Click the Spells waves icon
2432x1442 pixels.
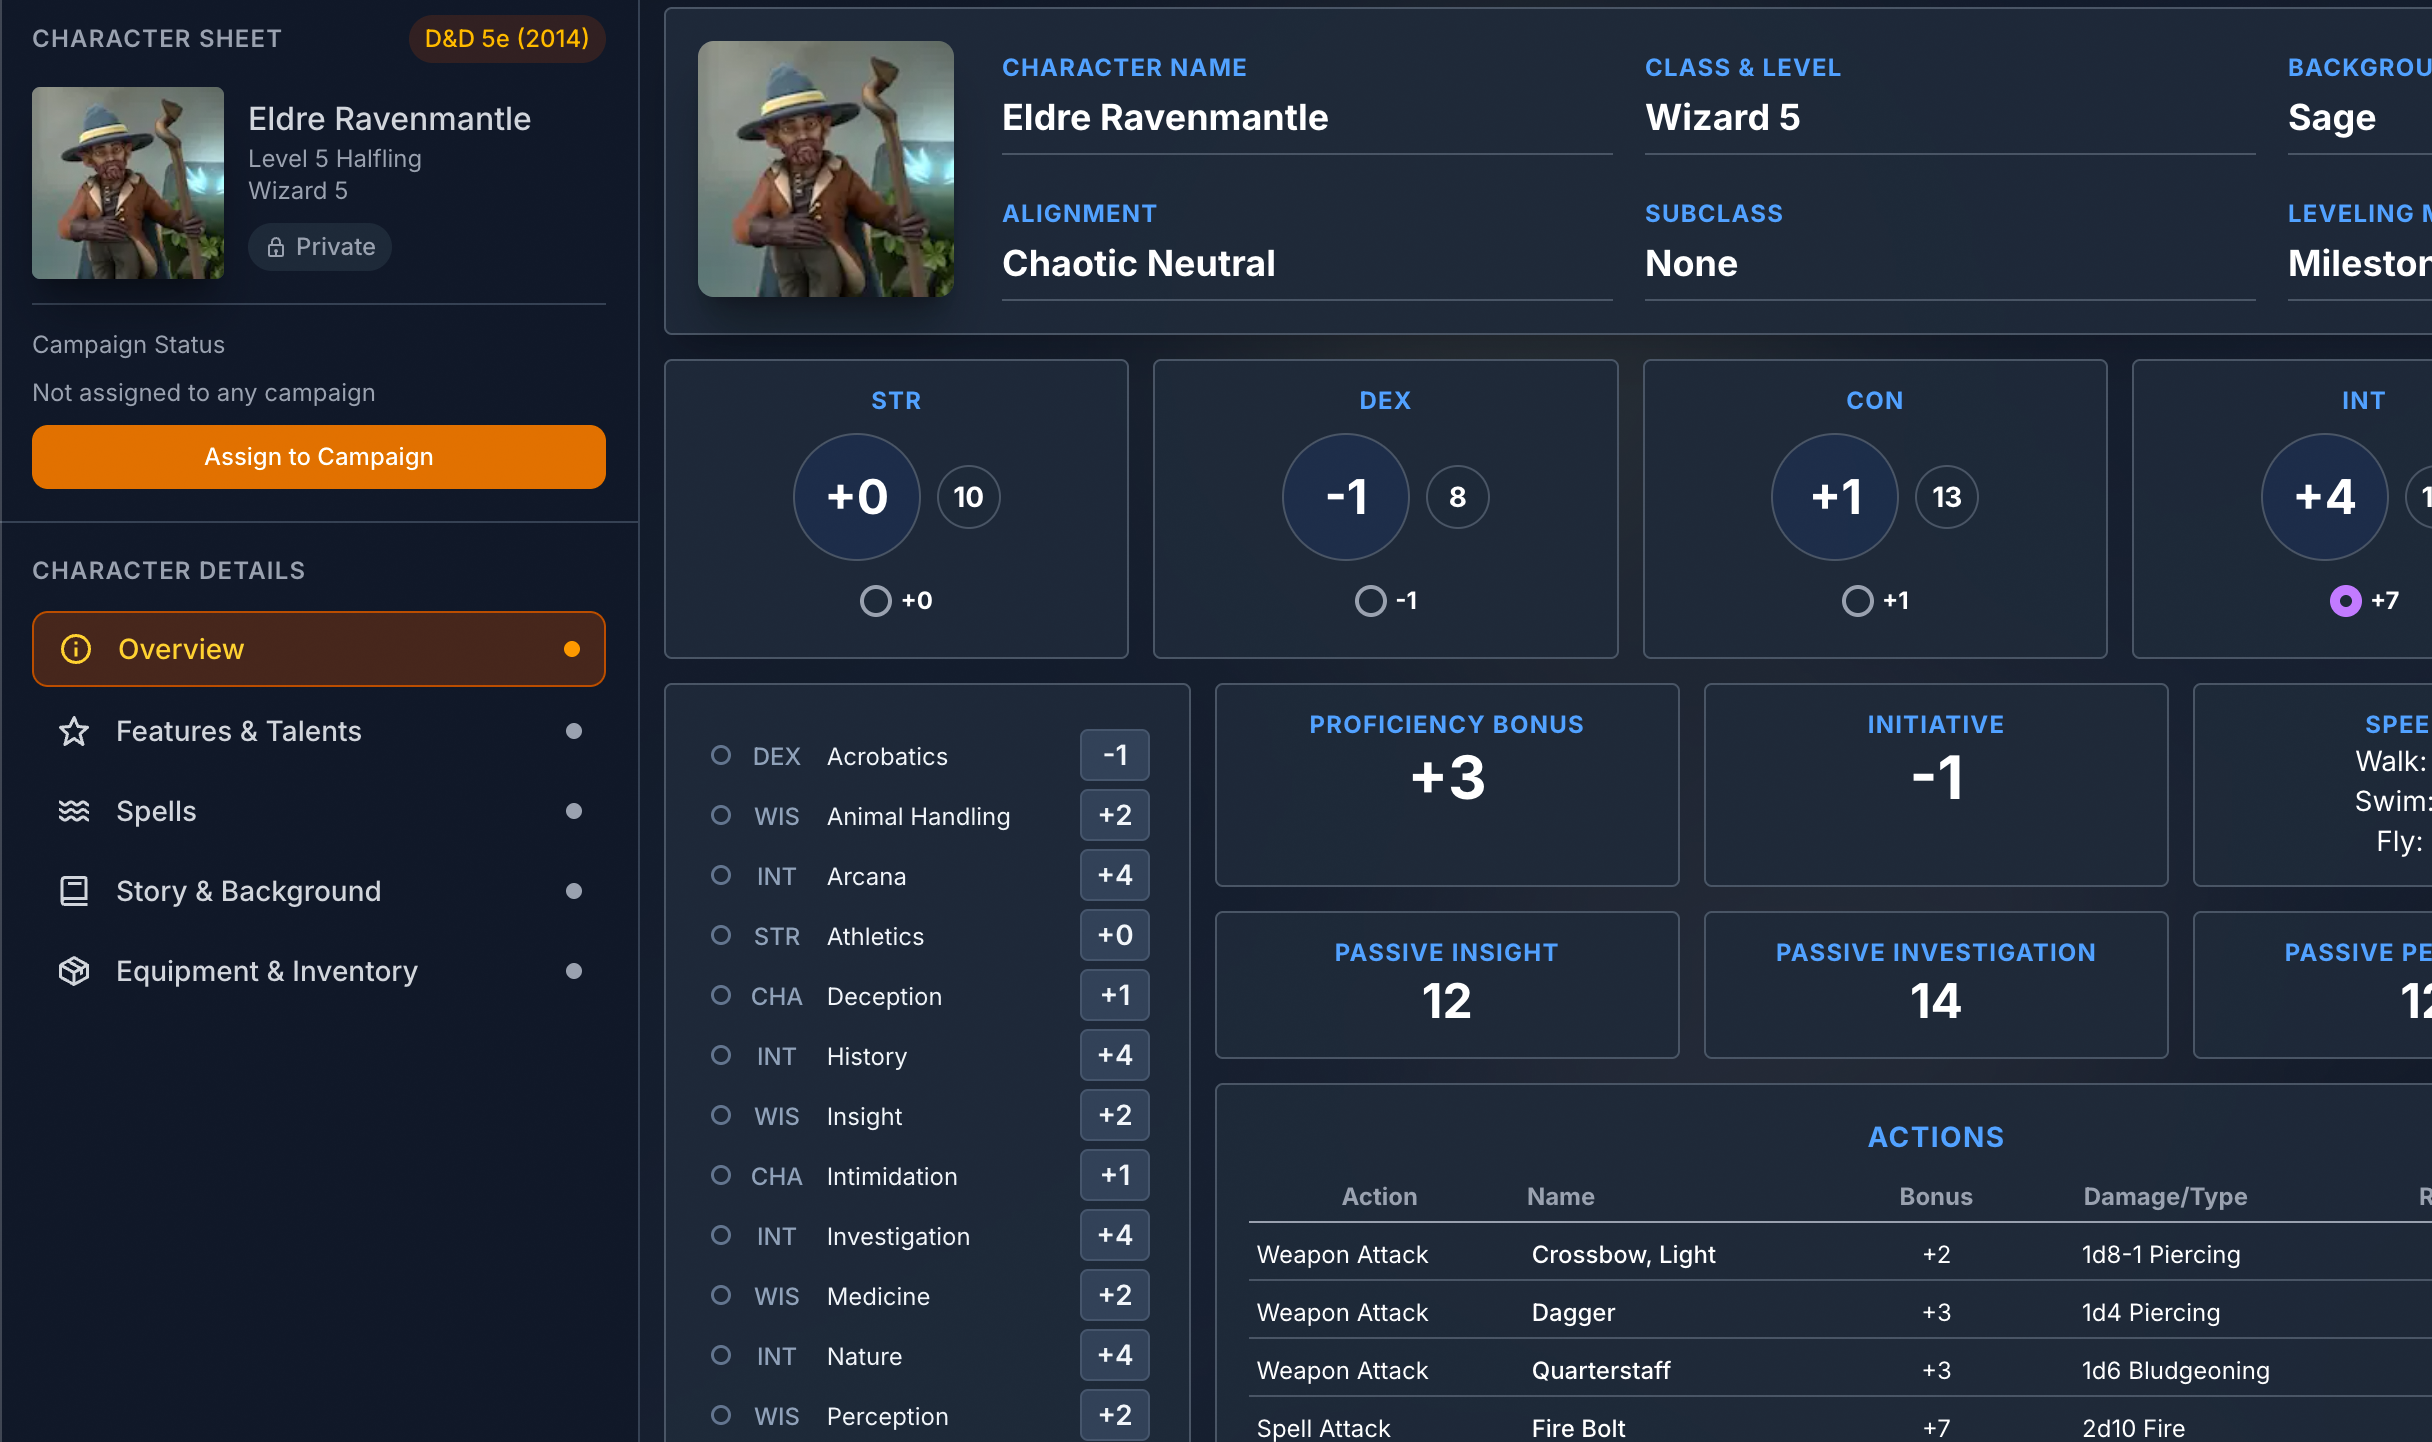click(x=74, y=811)
